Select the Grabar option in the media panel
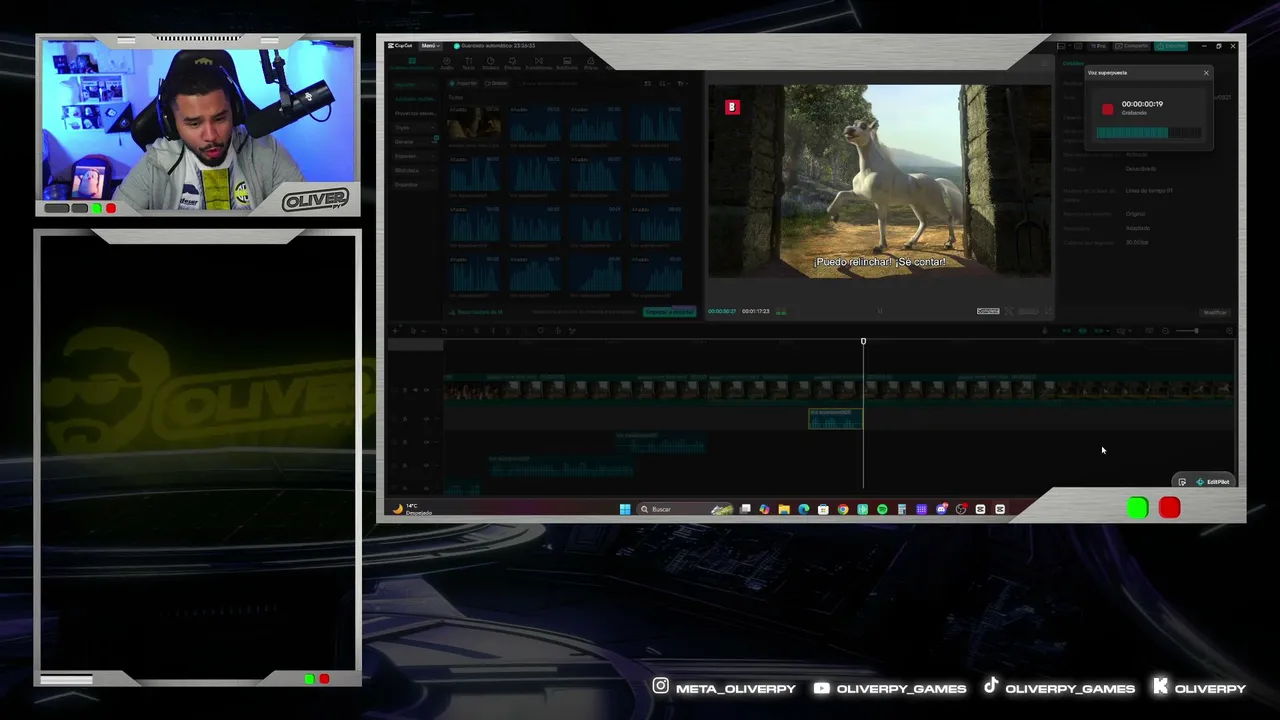The width and height of the screenshot is (1280, 720). [x=497, y=83]
